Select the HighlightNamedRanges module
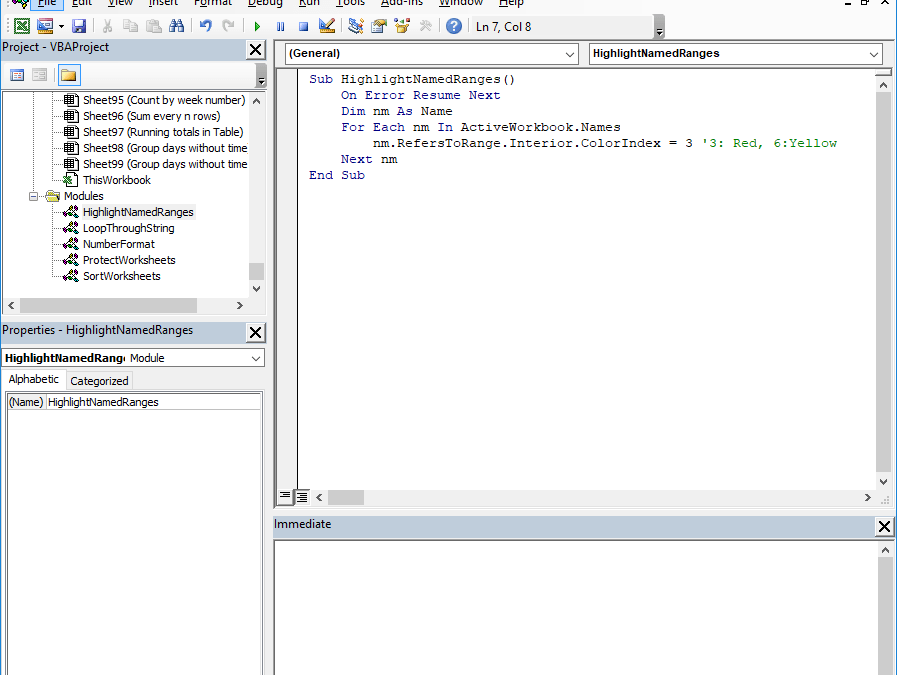The image size is (897, 675). tap(138, 212)
